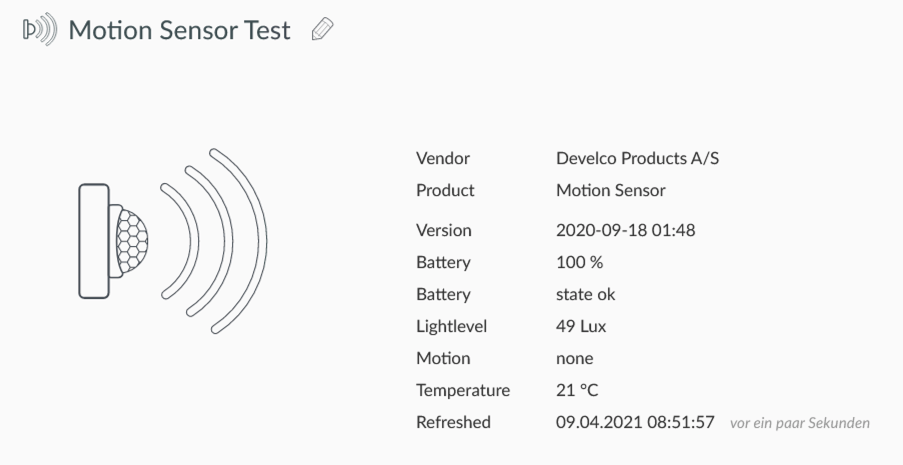Select the Vendor label
This screenshot has height=465, width=903.
click(443, 158)
